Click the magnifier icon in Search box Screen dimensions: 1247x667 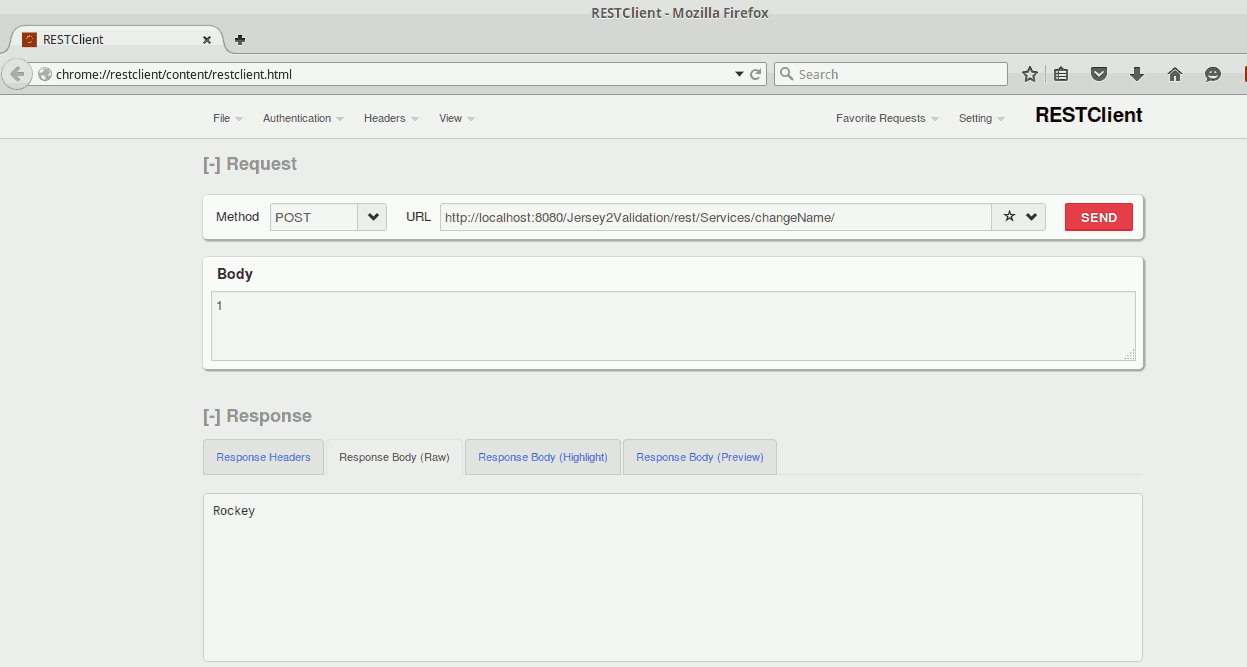click(x=786, y=74)
